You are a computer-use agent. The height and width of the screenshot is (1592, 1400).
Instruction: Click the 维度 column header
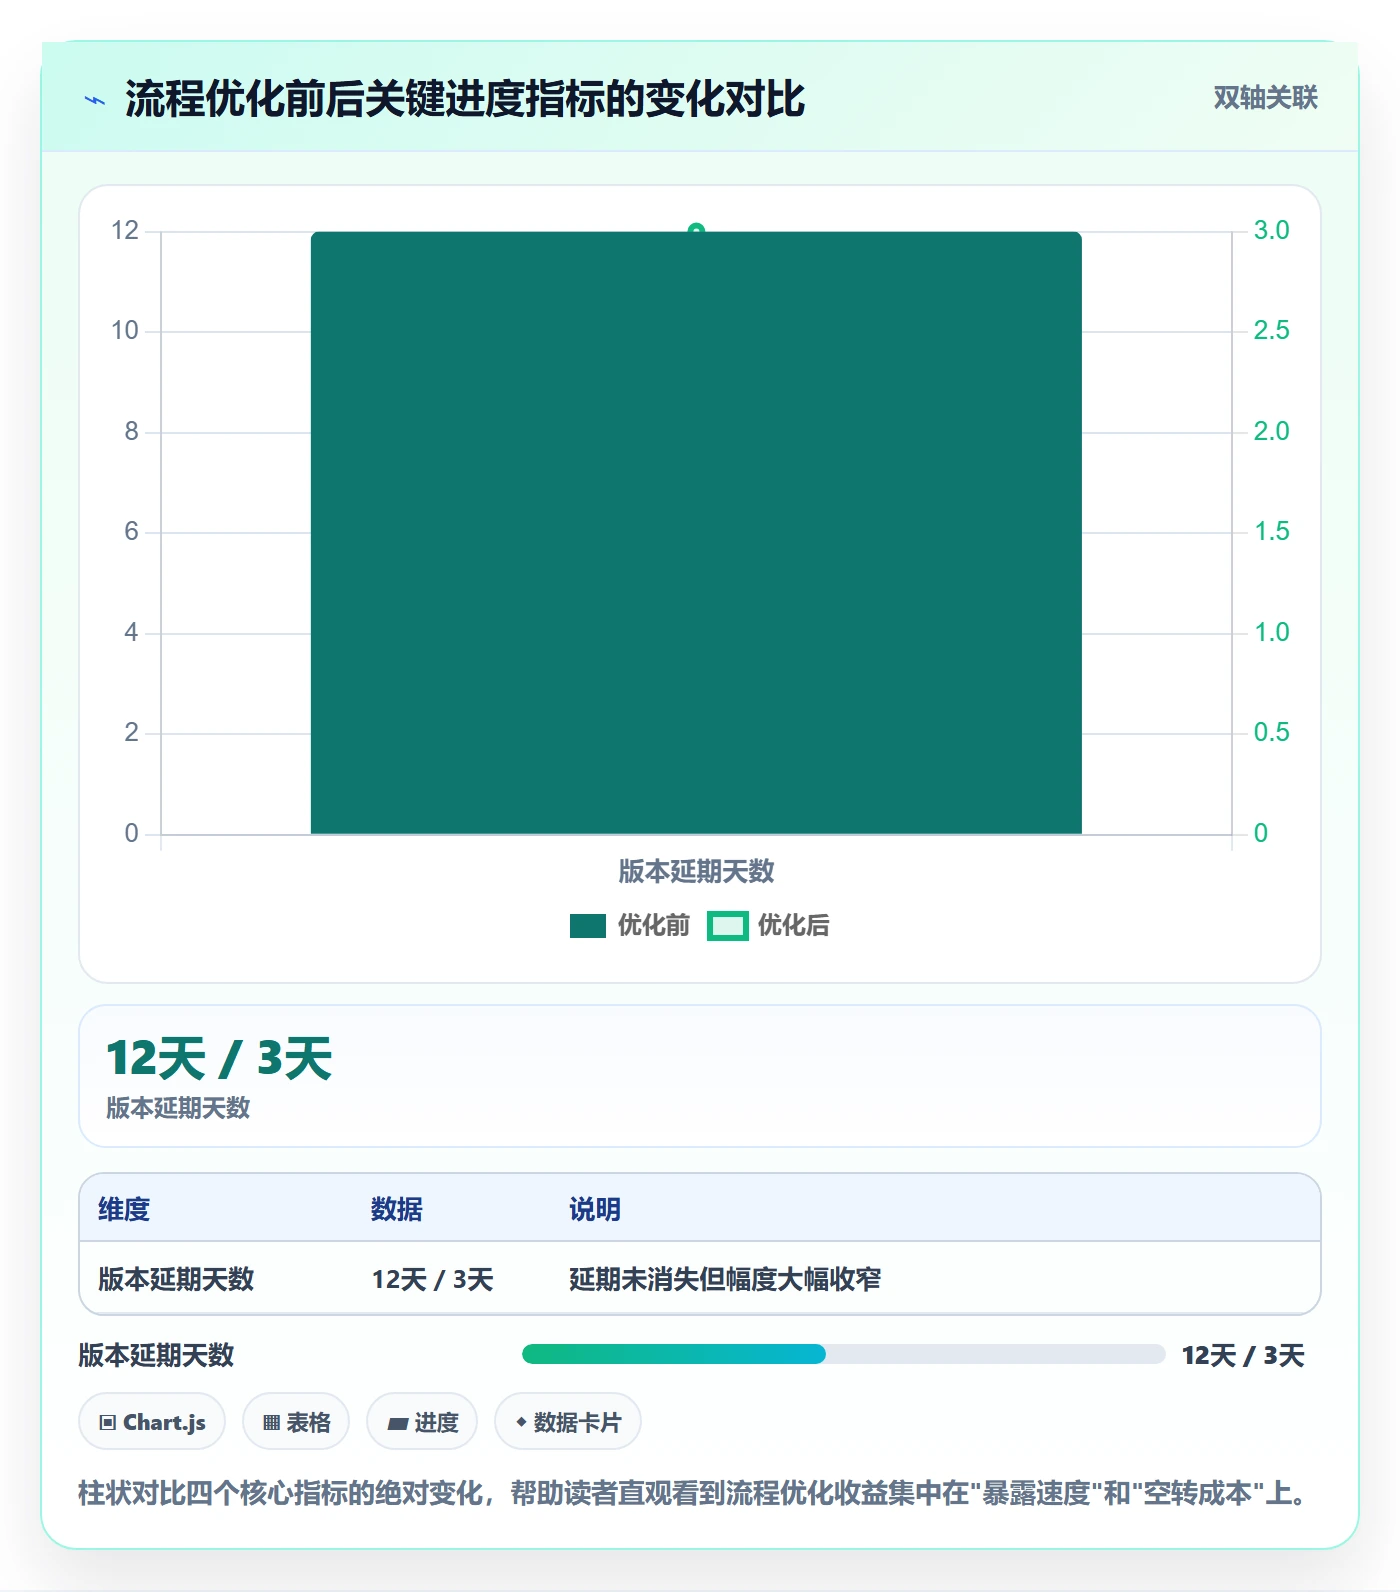click(x=124, y=1209)
